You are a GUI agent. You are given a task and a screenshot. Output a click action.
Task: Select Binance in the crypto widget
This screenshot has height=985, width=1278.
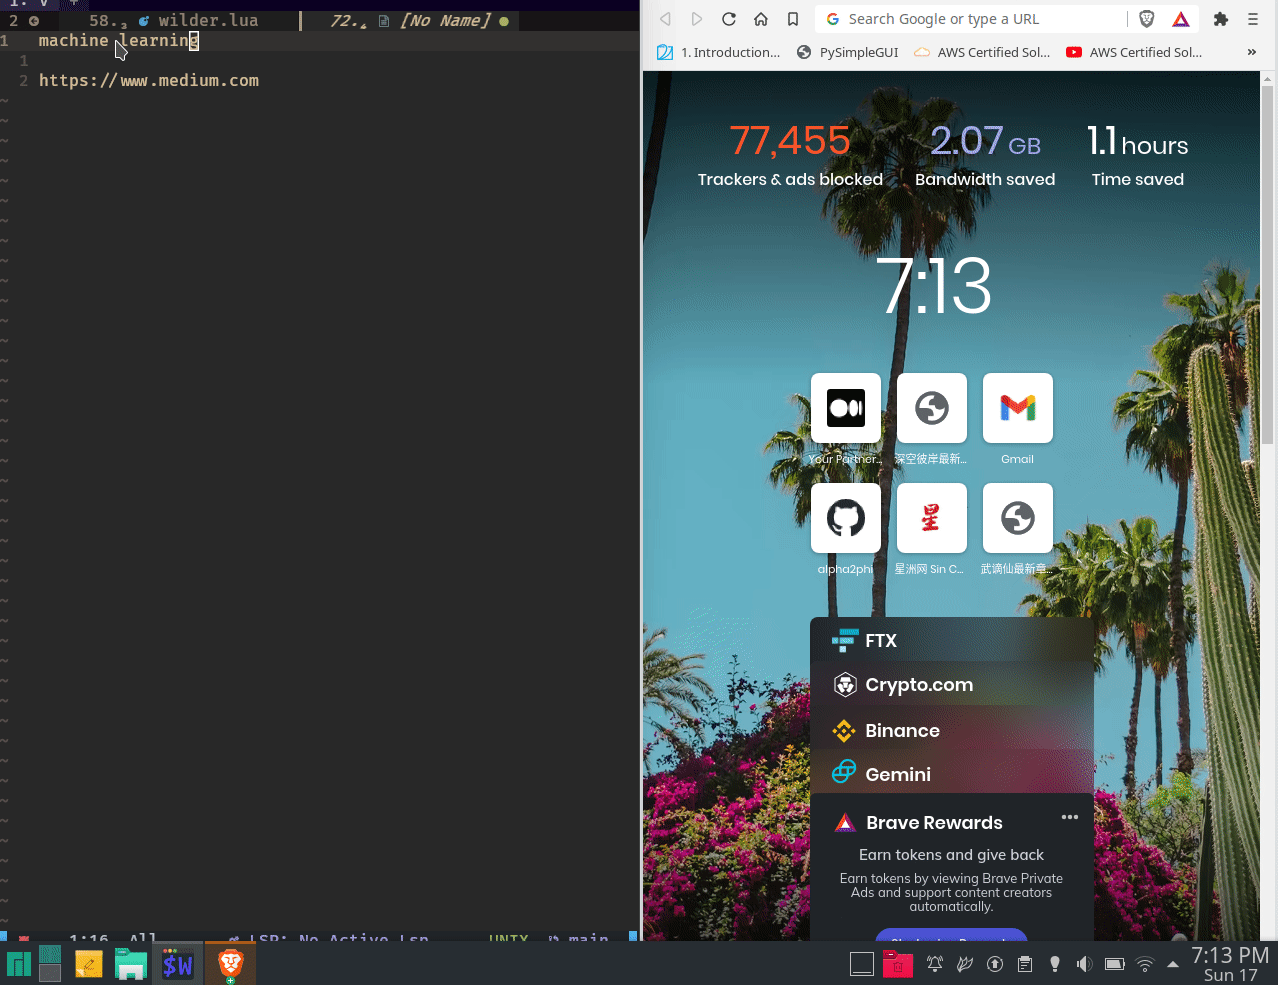pyautogui.click(x=952, y=730)
